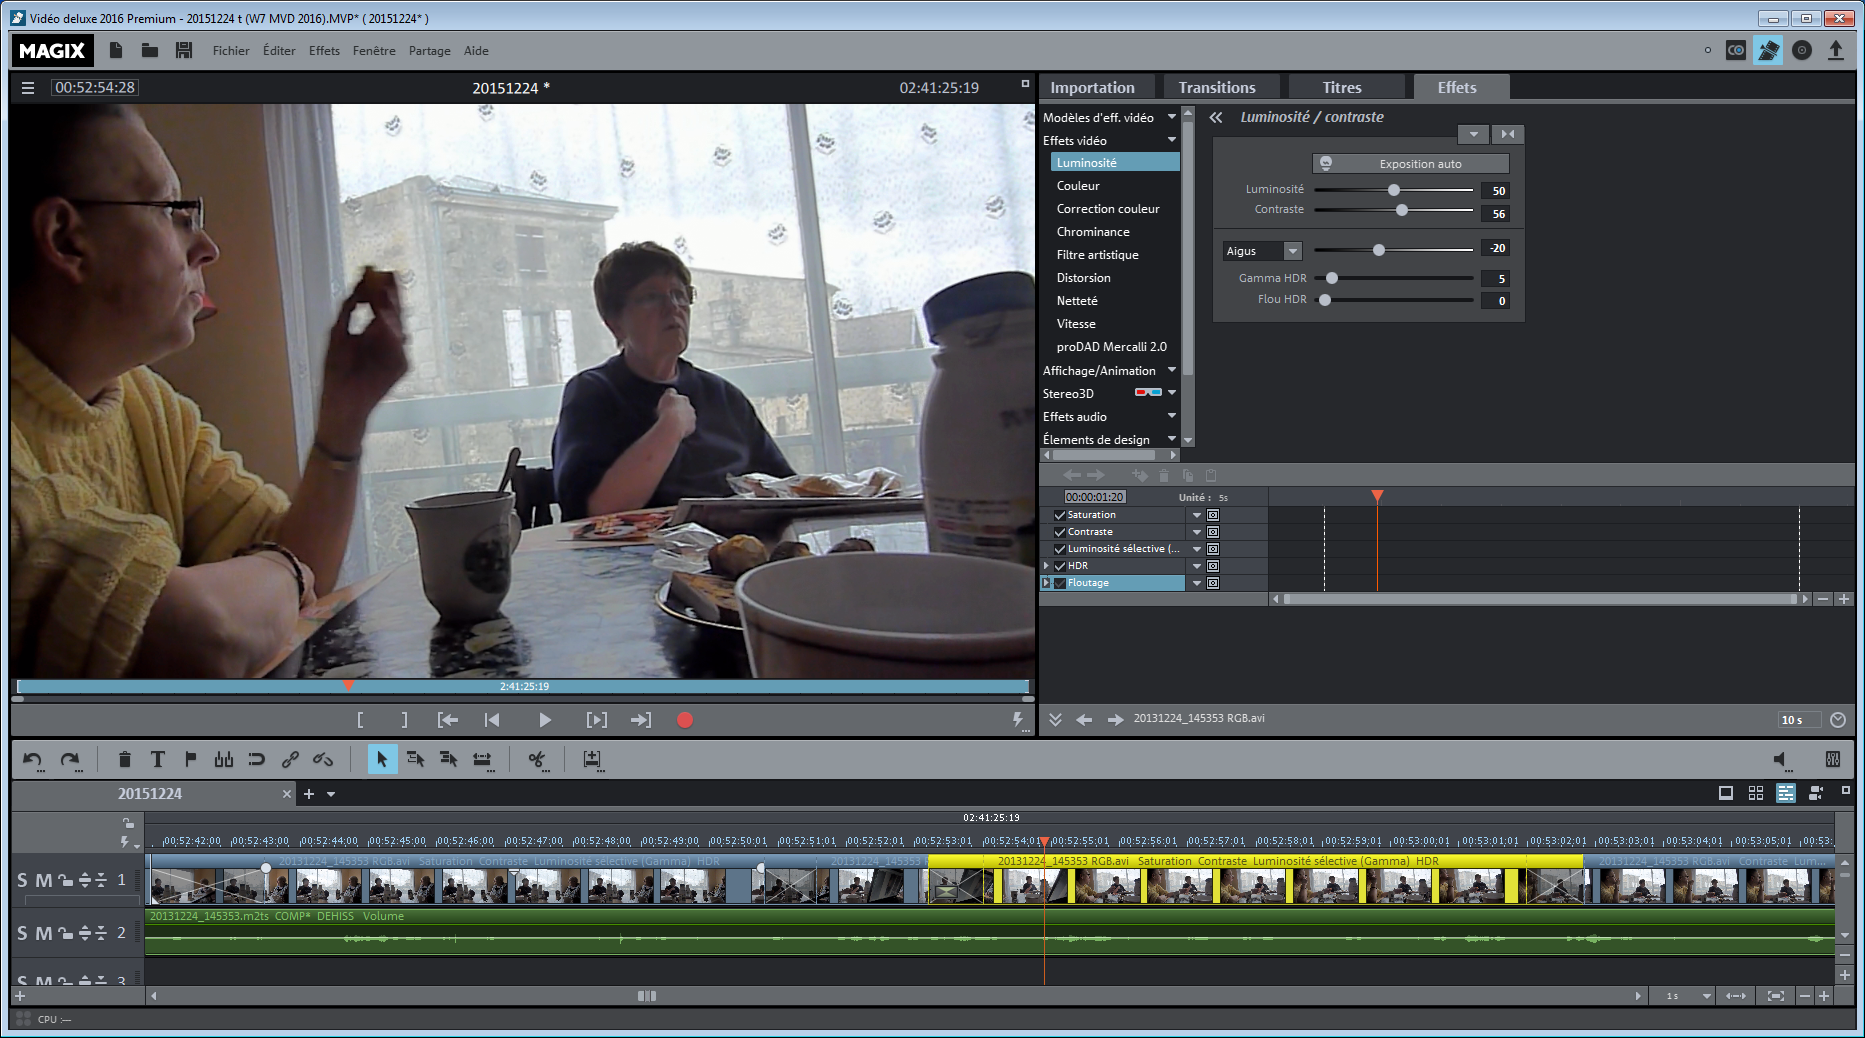Expand the Affichage/Animation category

pos(1172,370)
